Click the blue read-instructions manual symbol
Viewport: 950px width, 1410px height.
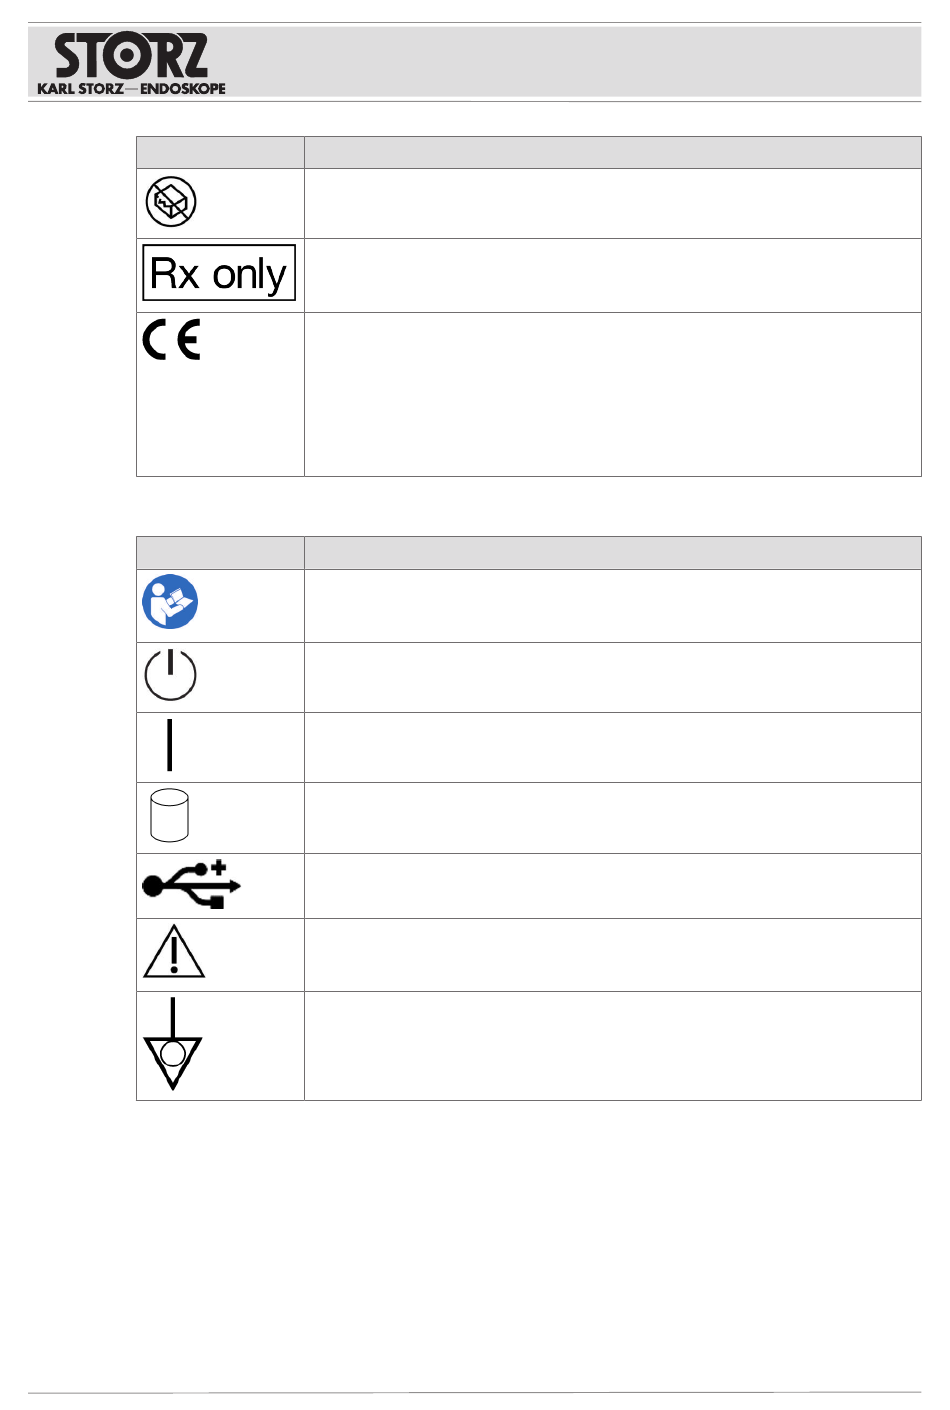point(170,602)
